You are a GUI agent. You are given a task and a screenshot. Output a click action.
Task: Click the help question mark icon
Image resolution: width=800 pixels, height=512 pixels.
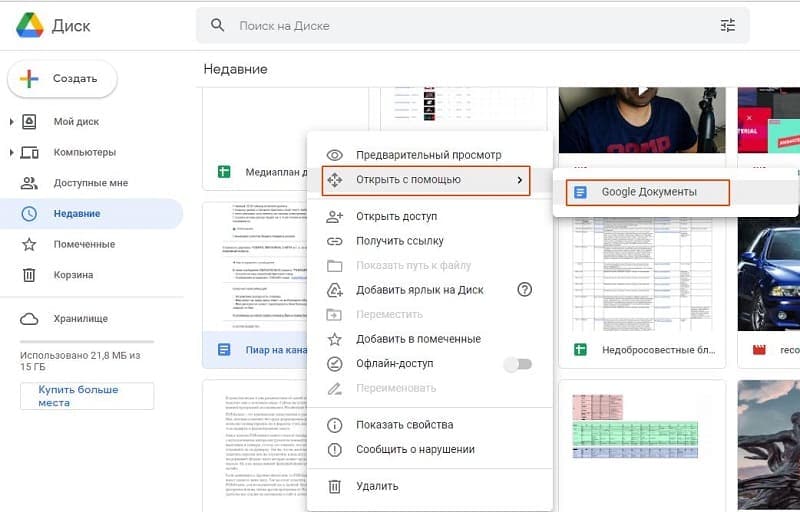pos(524,290)
